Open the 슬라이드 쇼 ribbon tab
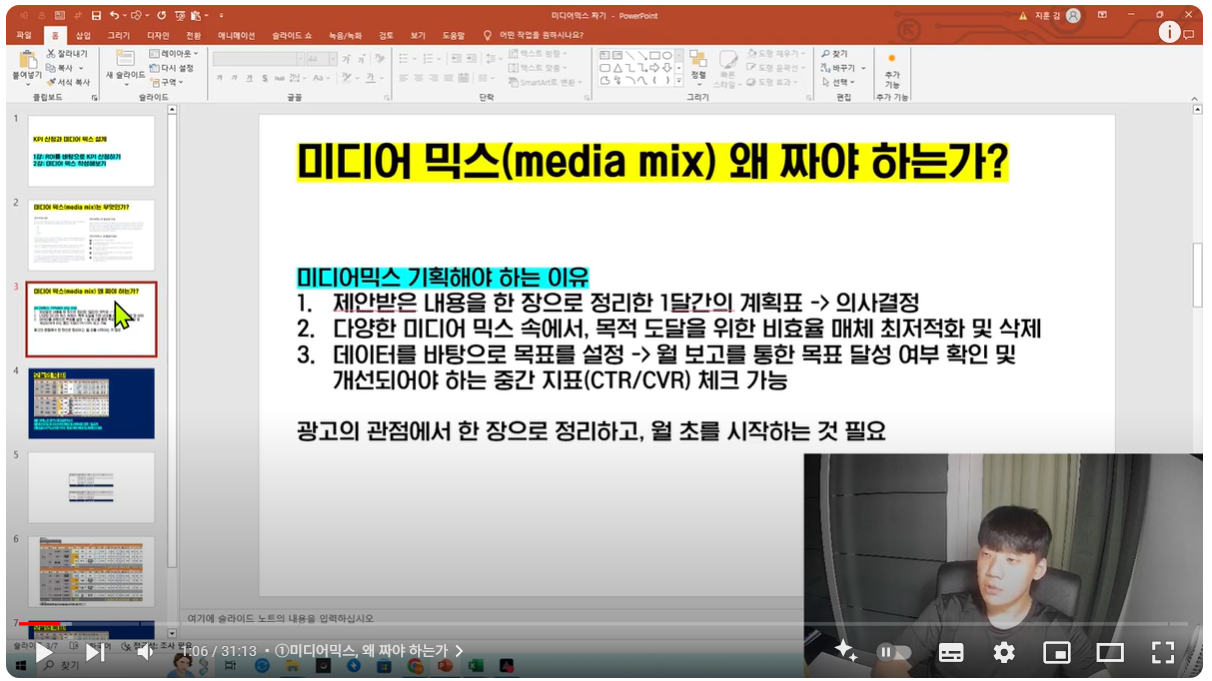Image resolution: width=1212 pixels, height=681 pixels. [291, 35]
